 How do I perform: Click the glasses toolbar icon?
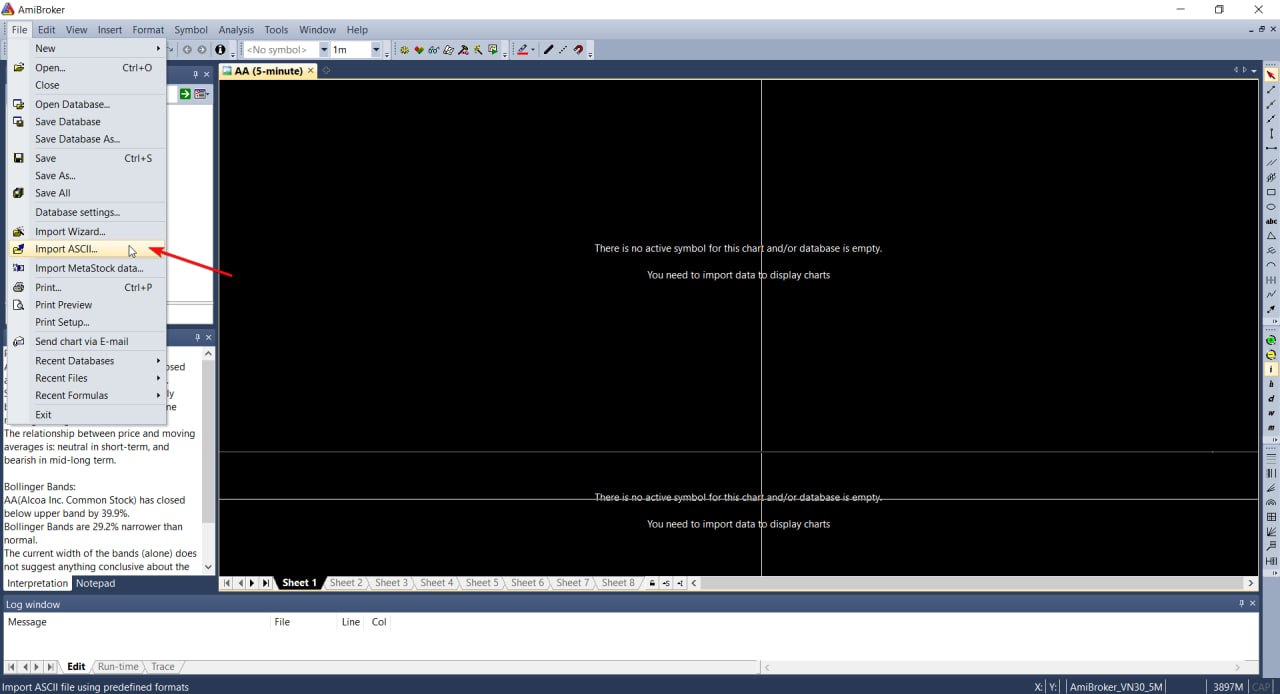click(433, 49)
